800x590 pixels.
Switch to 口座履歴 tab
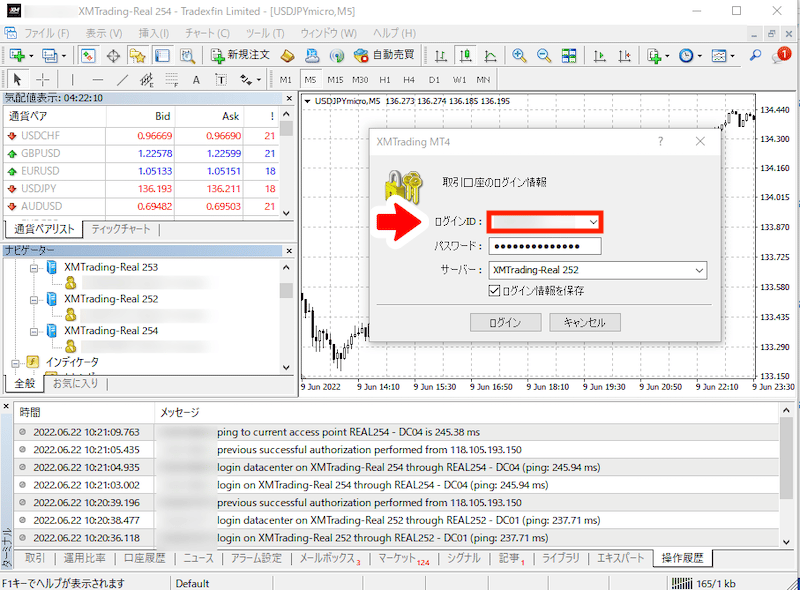click(x=145, y=558)
